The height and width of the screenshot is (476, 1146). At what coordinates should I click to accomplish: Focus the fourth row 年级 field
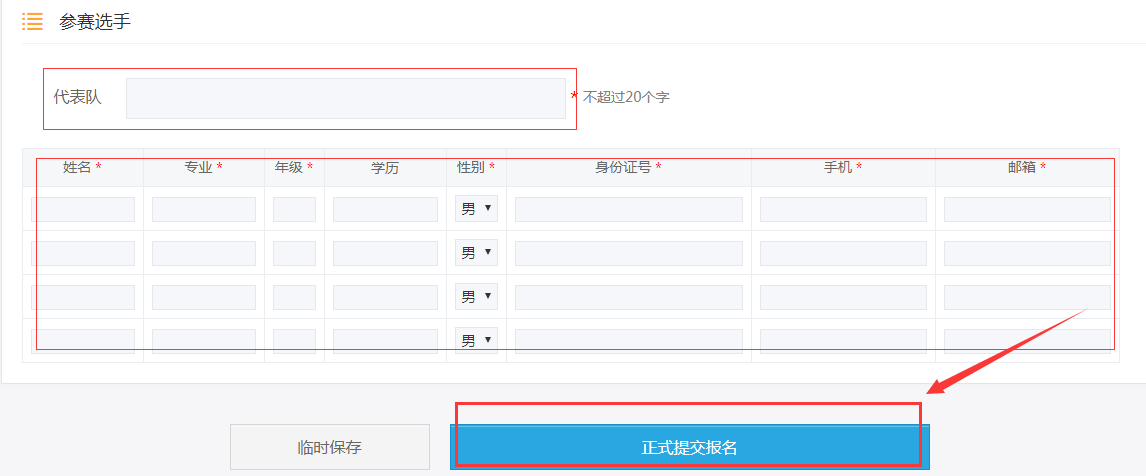295,341
